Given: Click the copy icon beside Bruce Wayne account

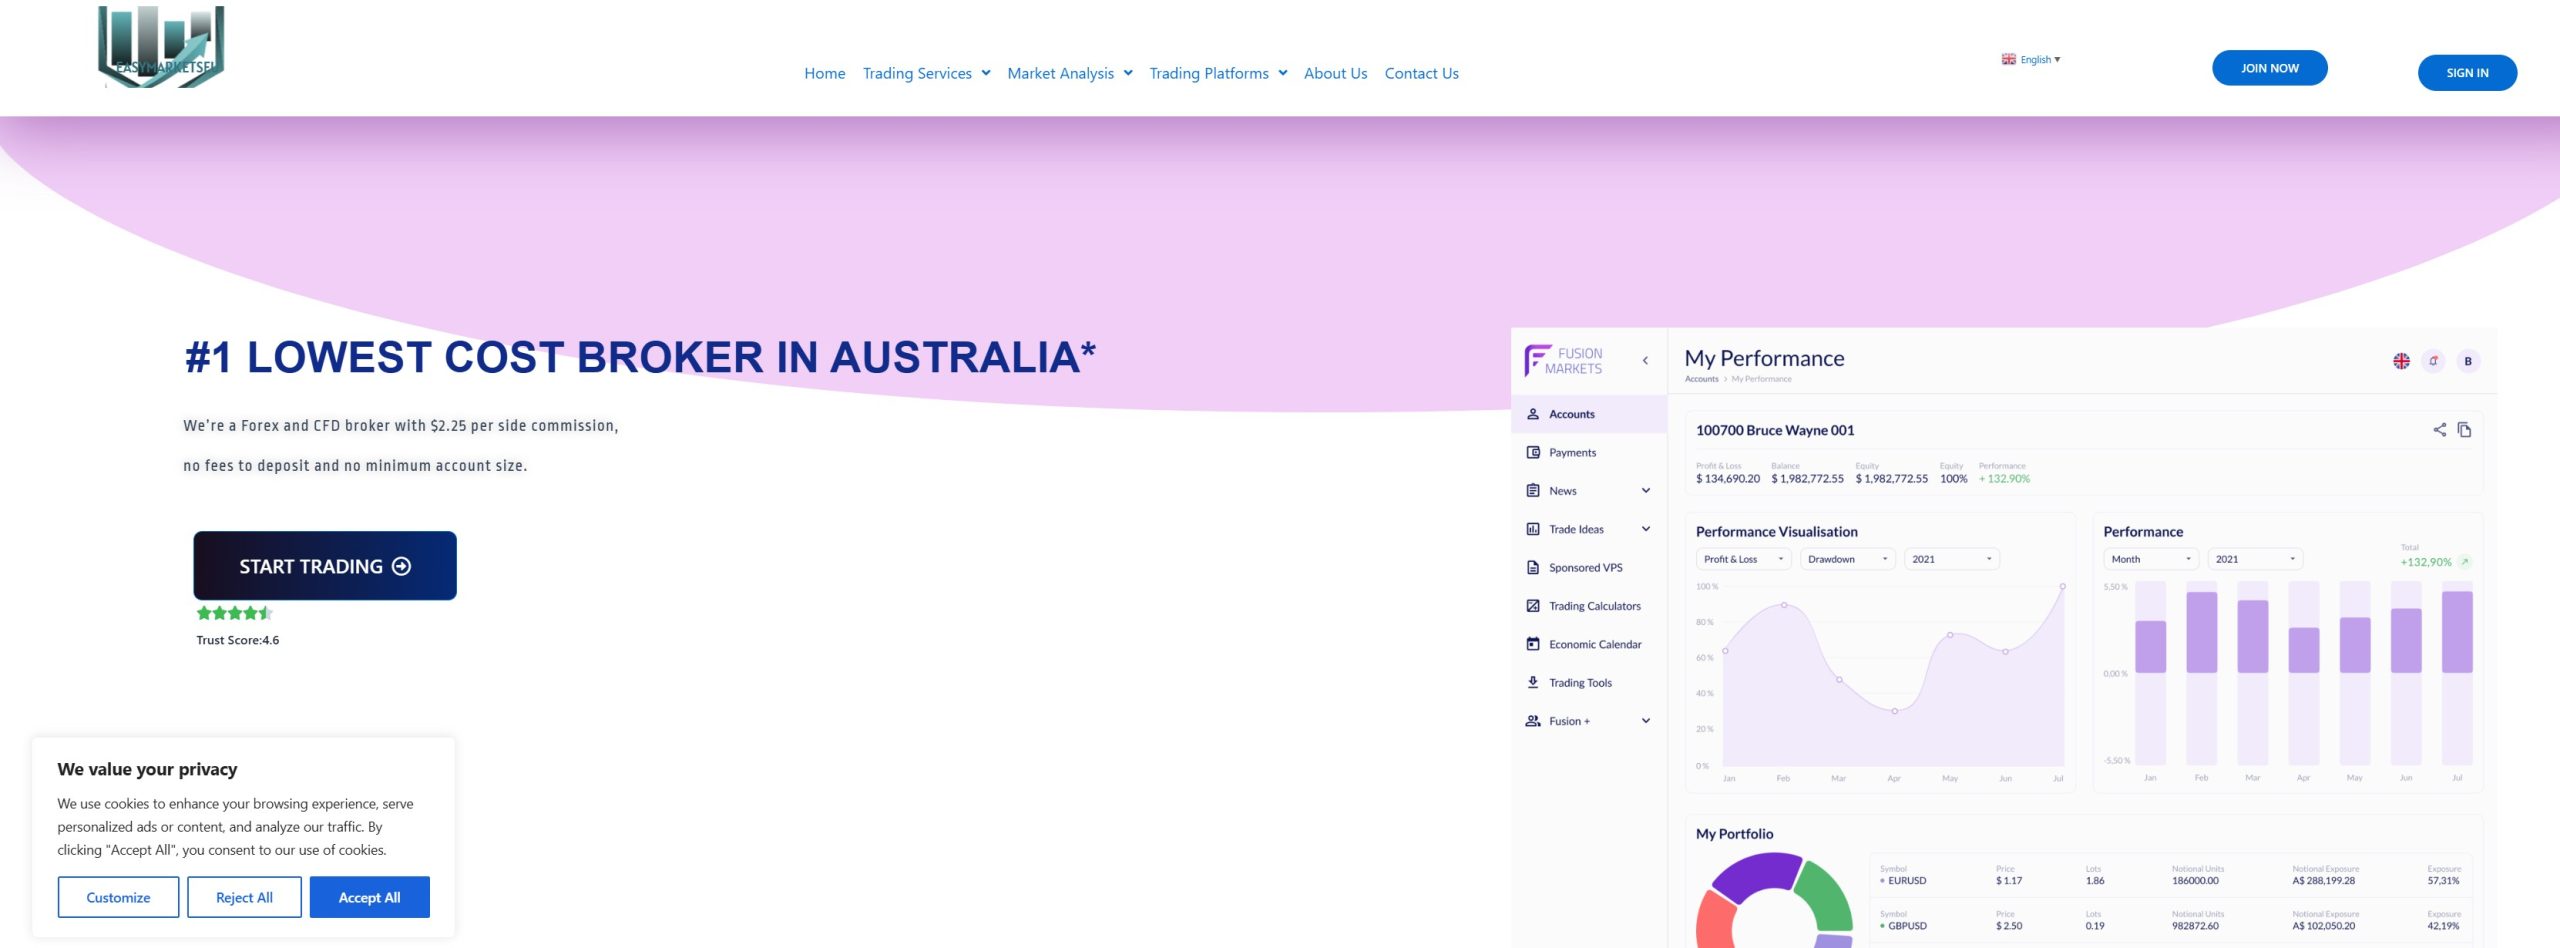Looking at the screenshot, I should click(x=2464, y=430).
